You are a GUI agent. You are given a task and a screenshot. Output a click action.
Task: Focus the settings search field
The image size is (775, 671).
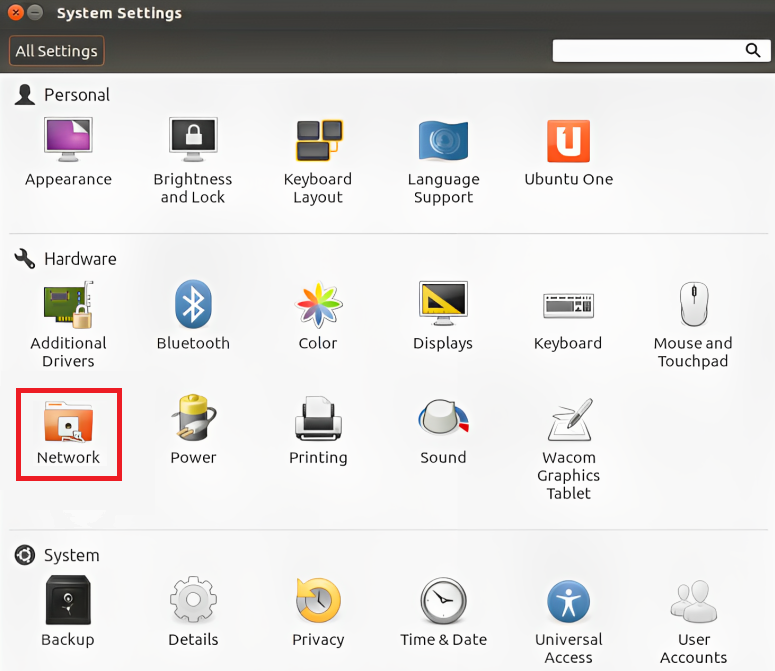point(661,50)
